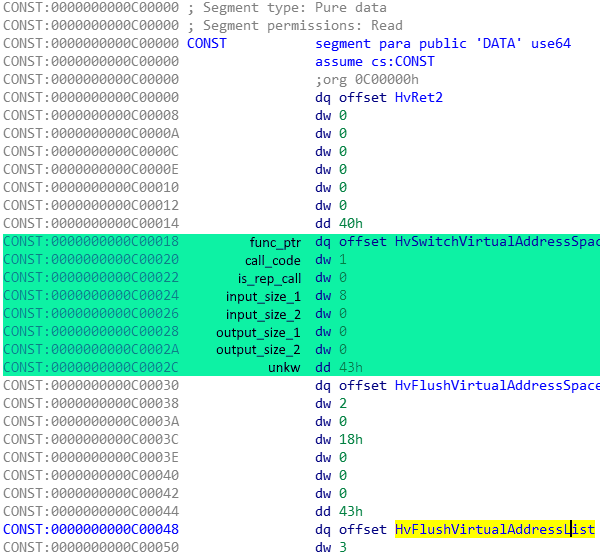Select the highlighted HvFlushVirtualAddressList symbol
The height and width of the screenshot is (556, 600).
pos(495,530)
